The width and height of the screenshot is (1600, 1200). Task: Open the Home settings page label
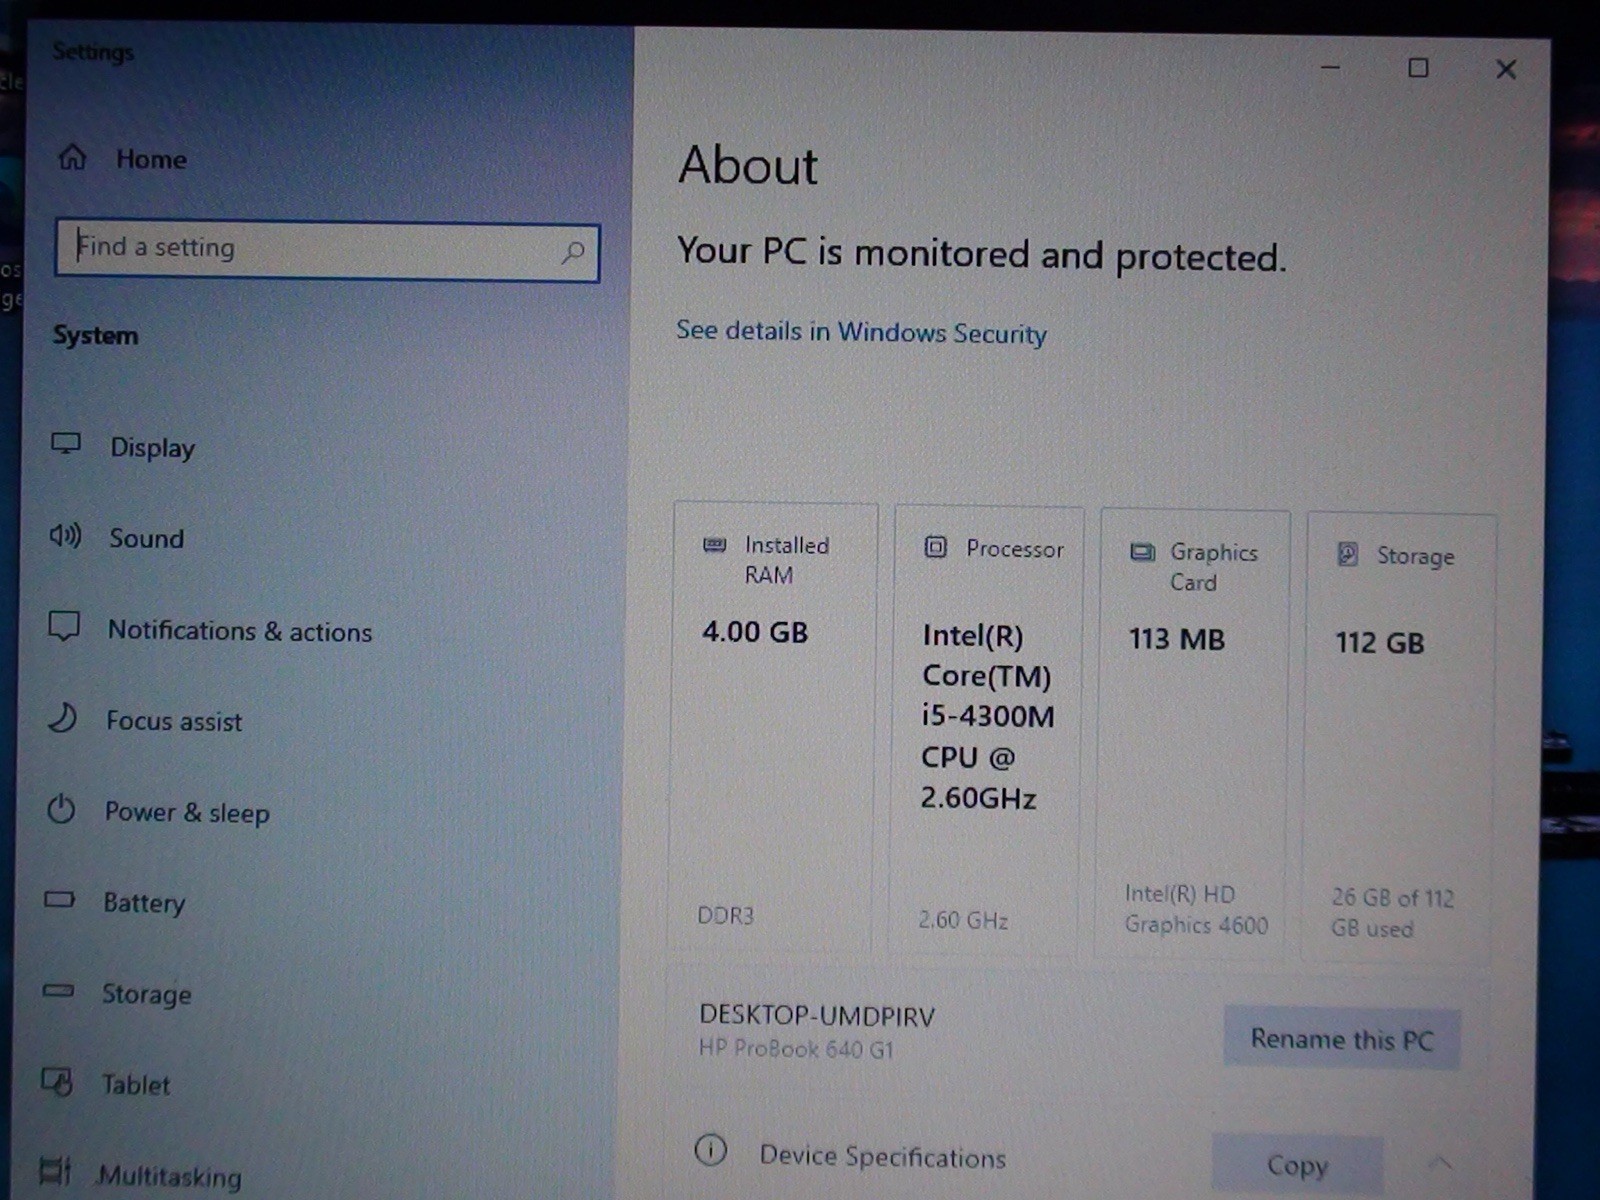pos(151,159)
